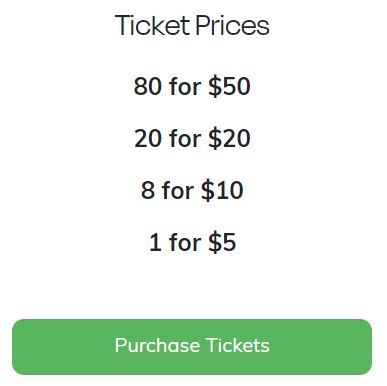This screenshot has width=387, height=386.
Task: Click the 20 for $20 price line
Action: tap(192, 138)
